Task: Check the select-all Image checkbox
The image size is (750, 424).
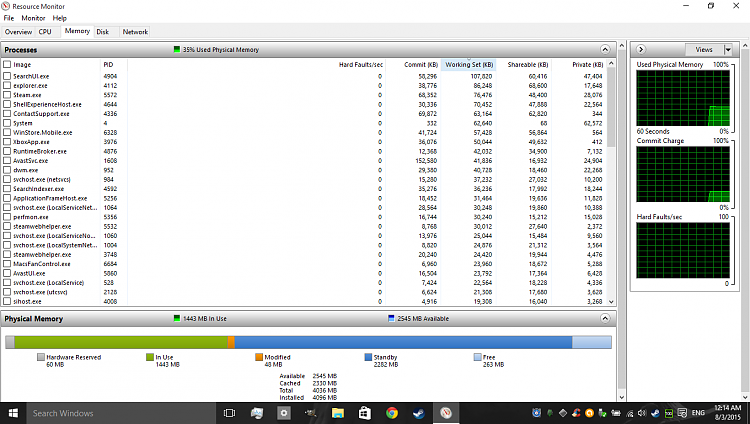Action: (7, 64)
